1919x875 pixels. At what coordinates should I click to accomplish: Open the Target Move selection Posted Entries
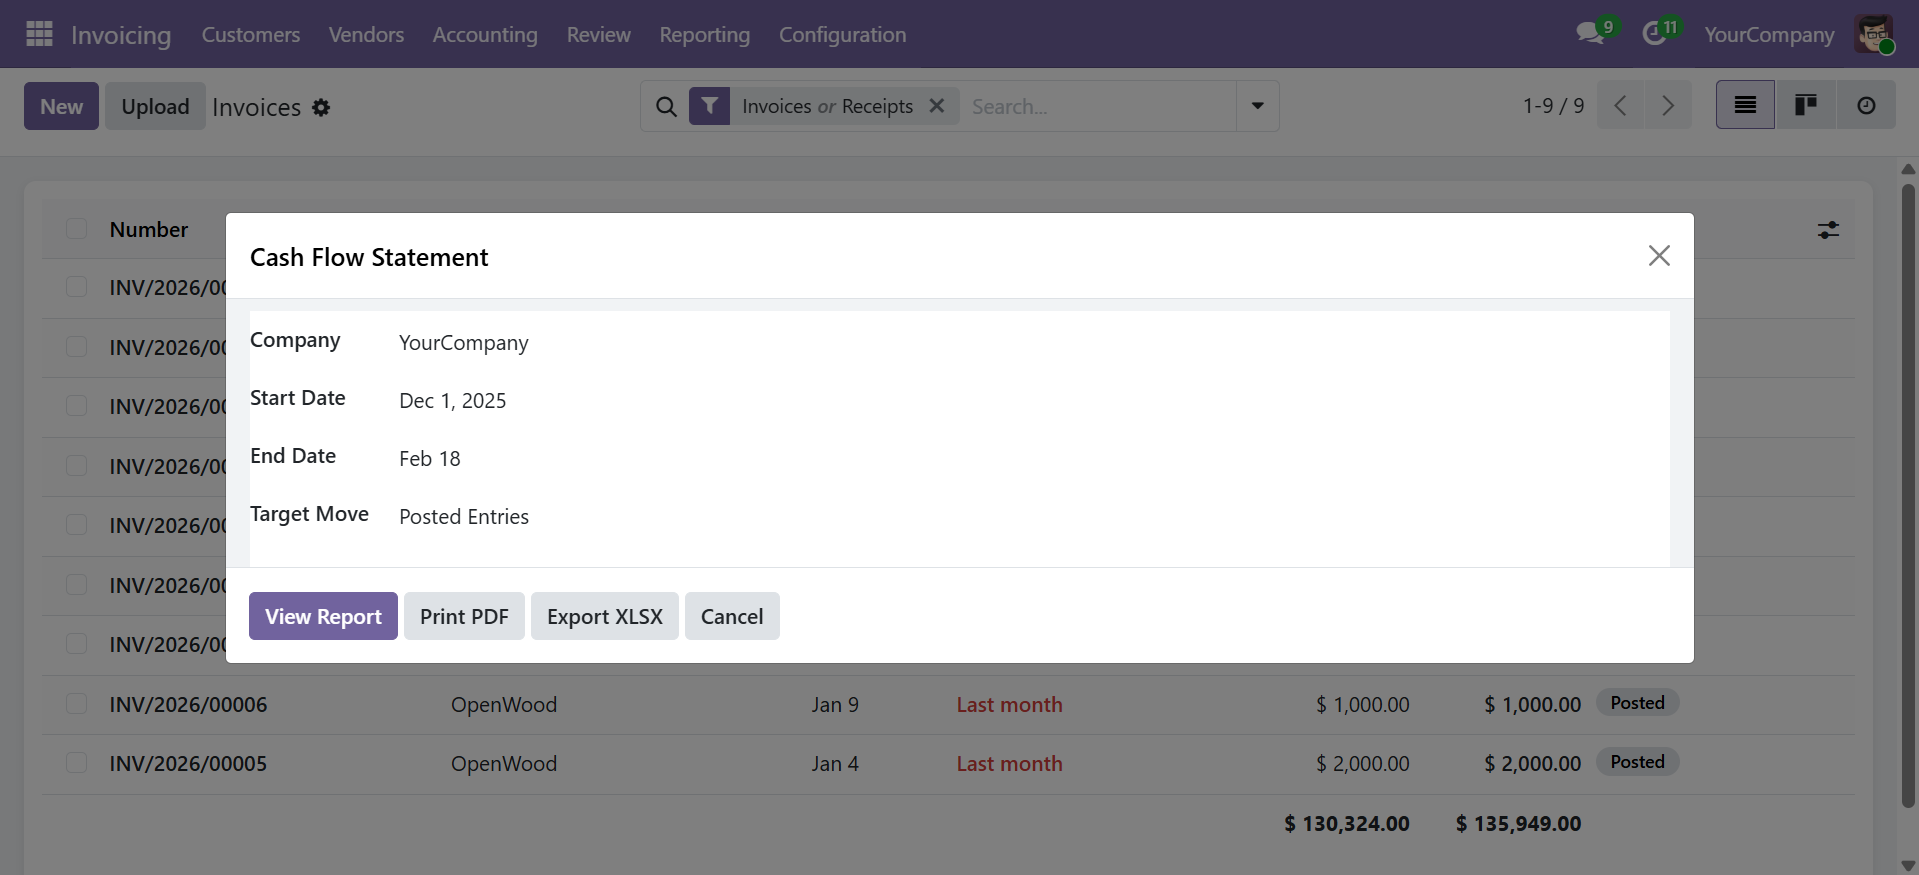click(x=464, y=517)
